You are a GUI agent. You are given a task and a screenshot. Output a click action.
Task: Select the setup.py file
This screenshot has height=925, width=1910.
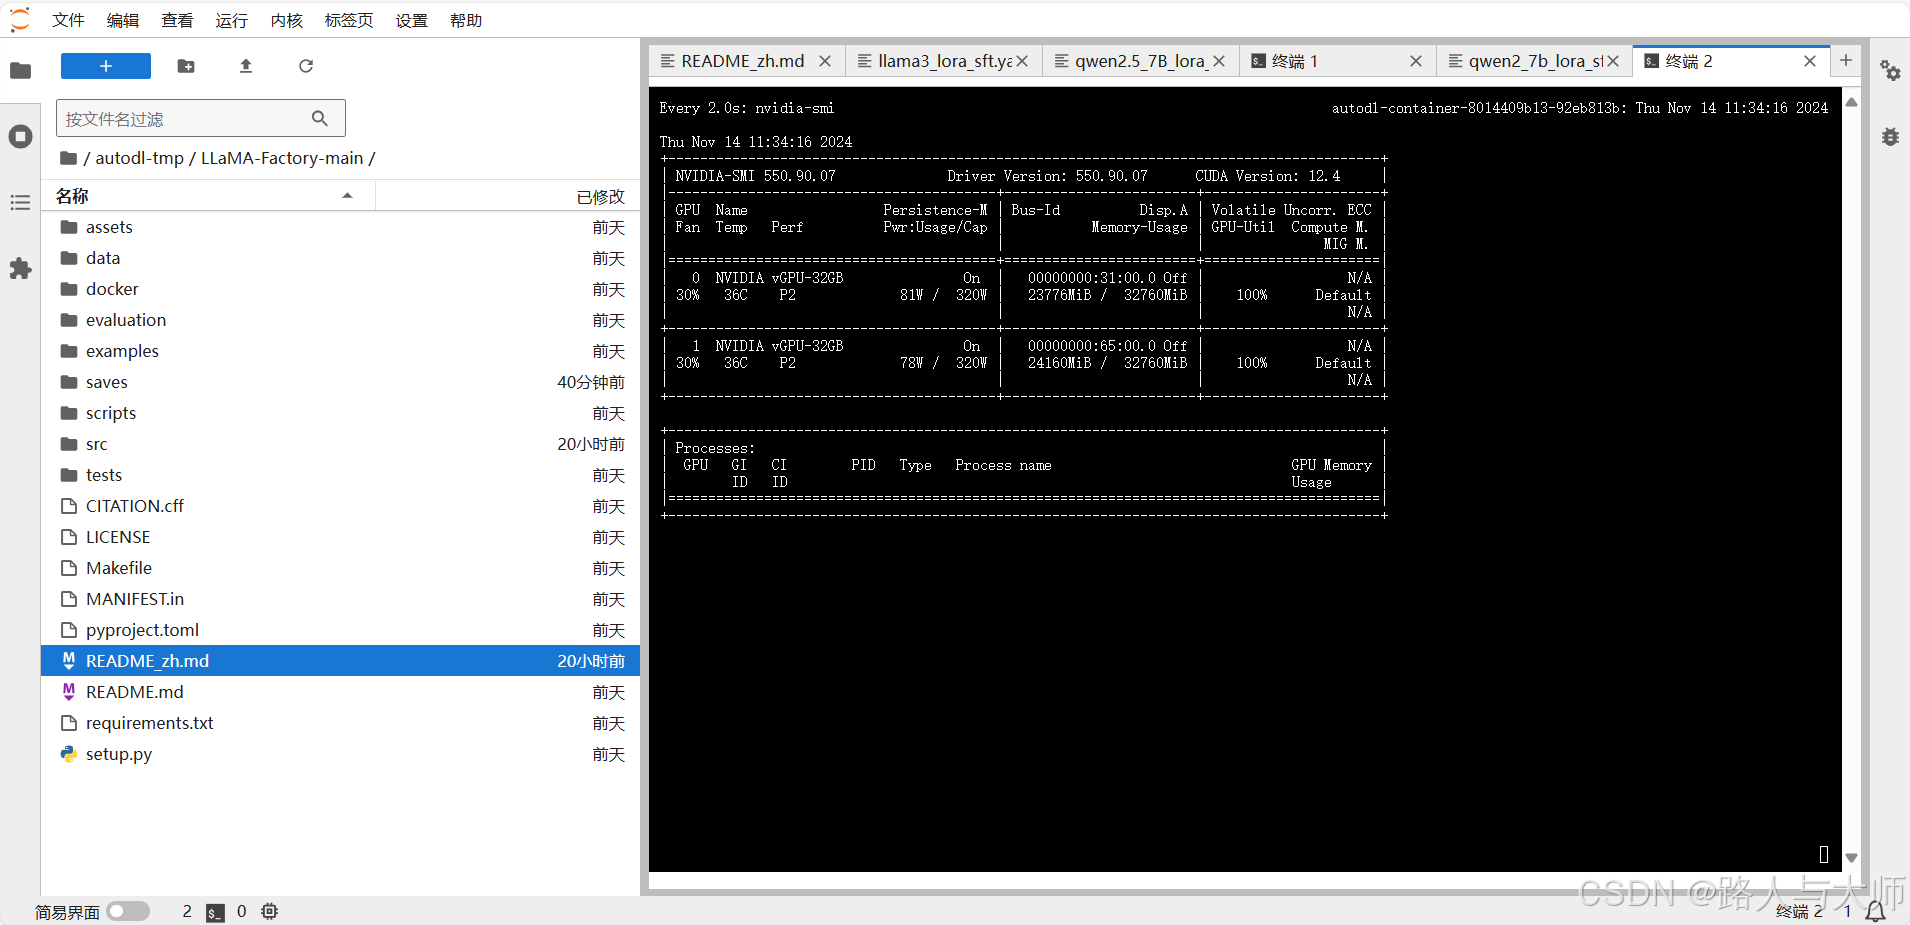pyautogui.click(x=340, y=754)
